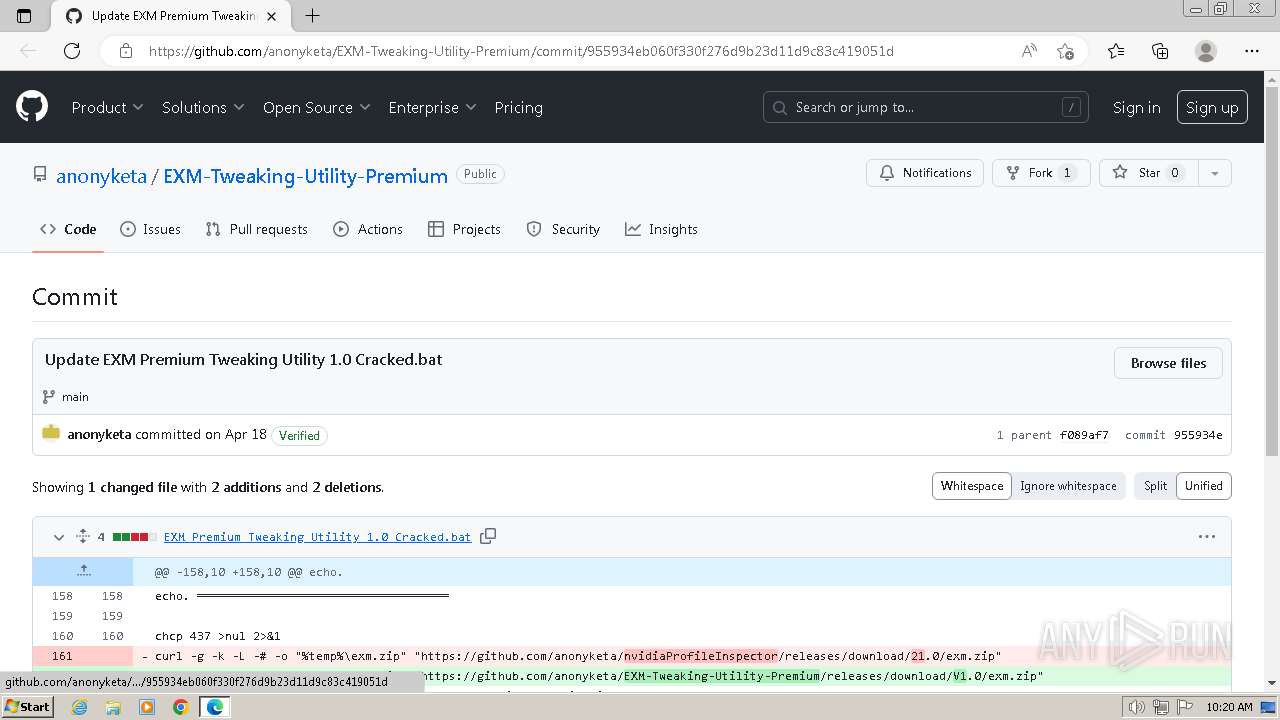Screen dimensions: 1280x720
Task: Open Google Chrome from taskbar
Action: point(181,707)
